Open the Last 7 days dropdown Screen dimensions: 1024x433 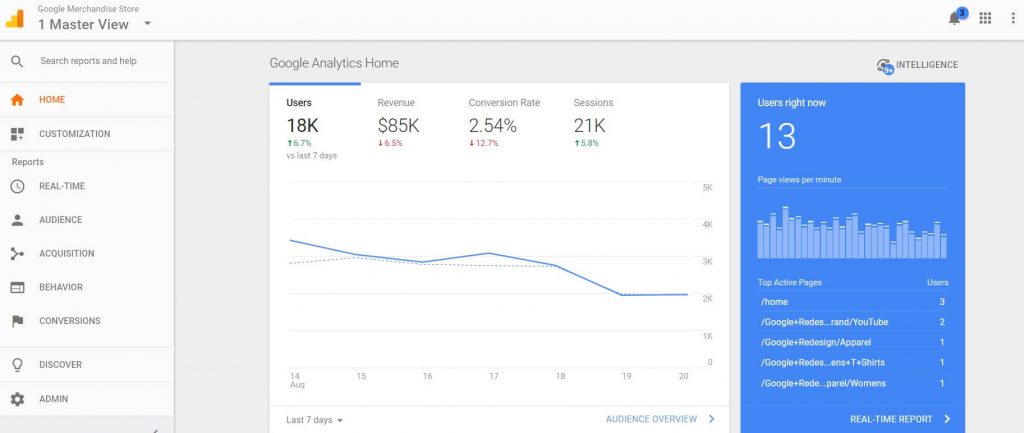[x=315, y=420]
